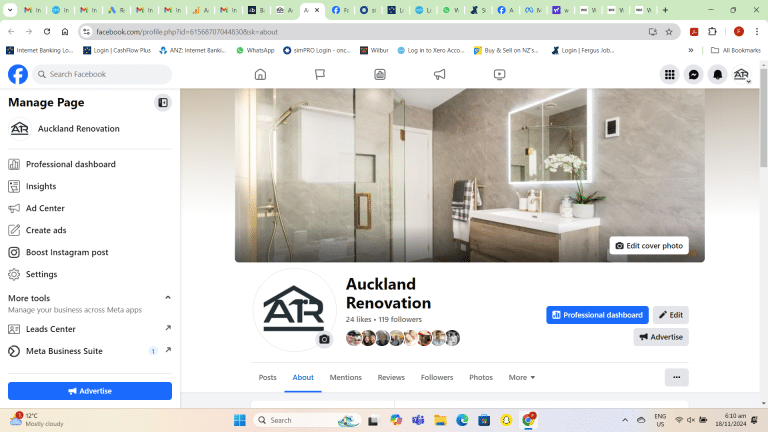Click the Edit cover photo button

coord(649,245)
